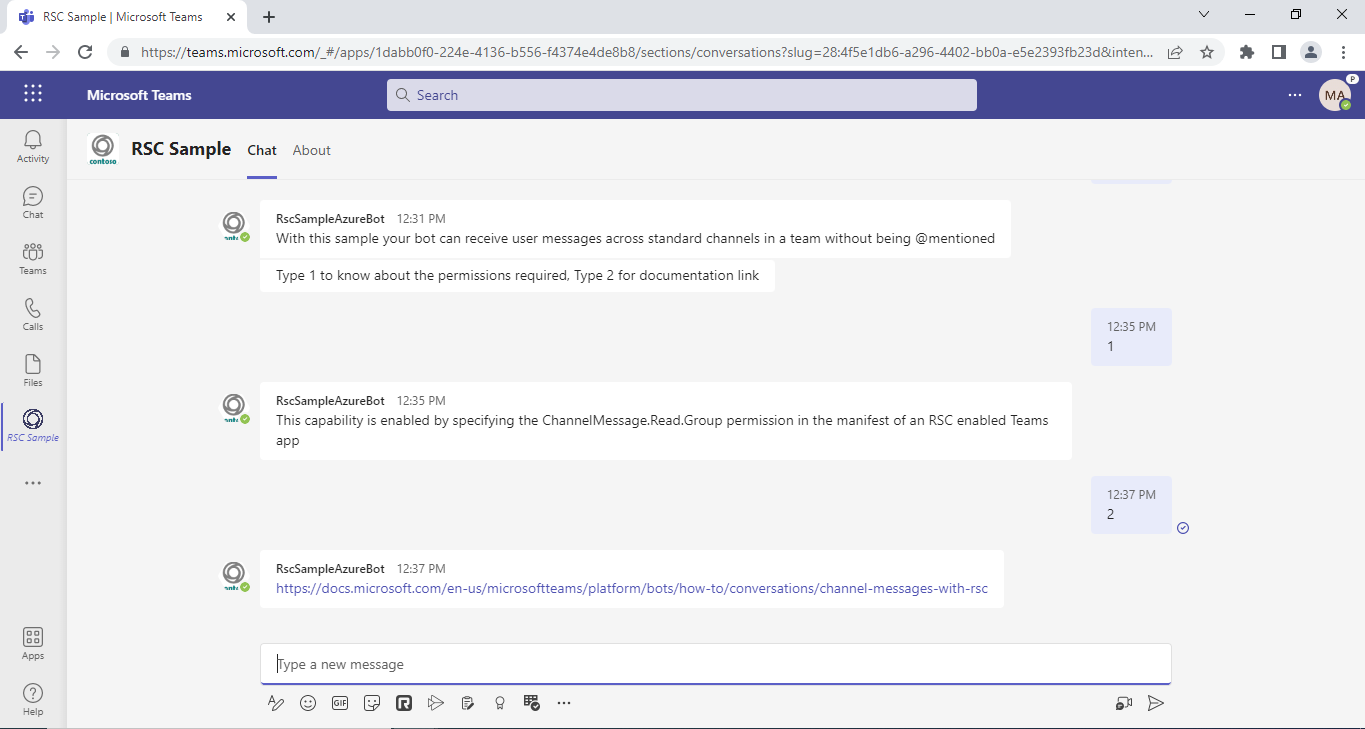The width and height of the screenshot is (1365, 729).
Task: Open the Format text options
Action: tap(276, 703)
